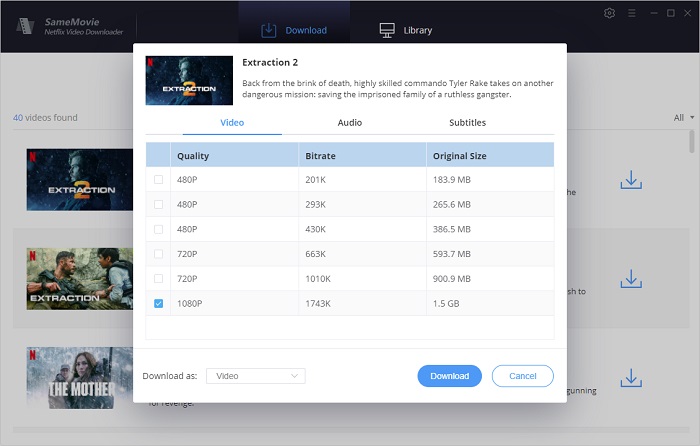This screenshot has width=700, height=446.
Task: Switch to the Video tab
Action: point(232,123)
